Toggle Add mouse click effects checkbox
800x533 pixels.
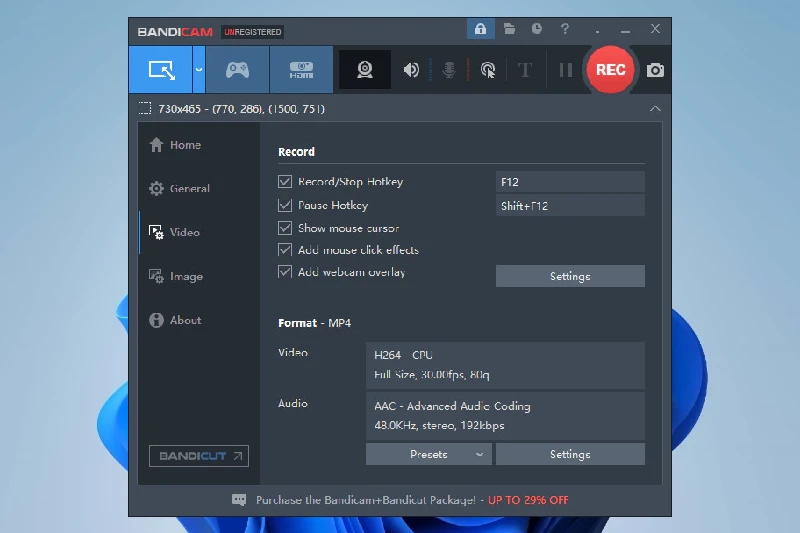coord(285,250)
